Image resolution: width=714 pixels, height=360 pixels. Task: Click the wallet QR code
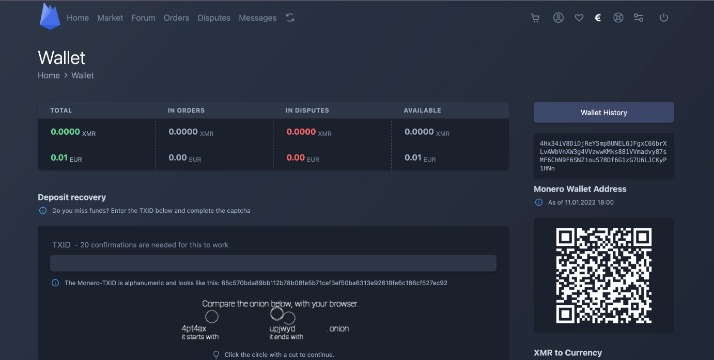[x=603, y=275]
